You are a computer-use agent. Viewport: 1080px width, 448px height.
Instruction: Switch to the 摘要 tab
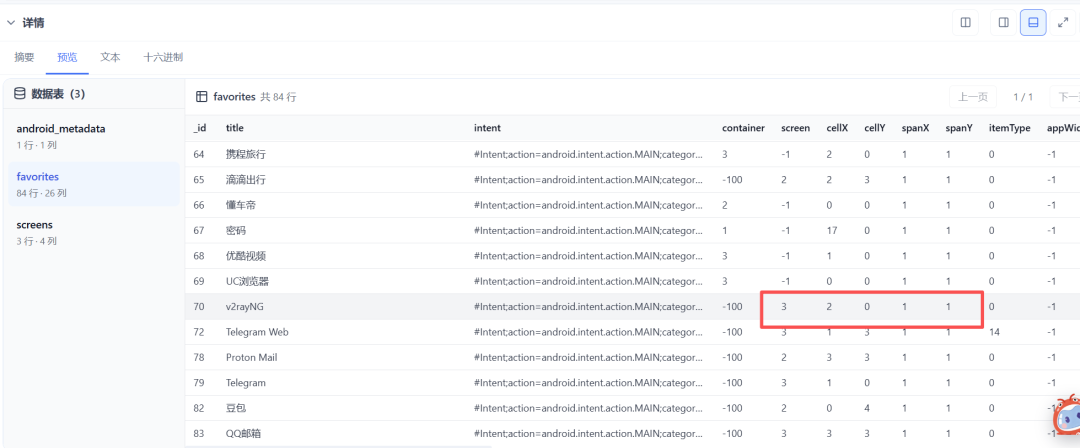(24, 57)
